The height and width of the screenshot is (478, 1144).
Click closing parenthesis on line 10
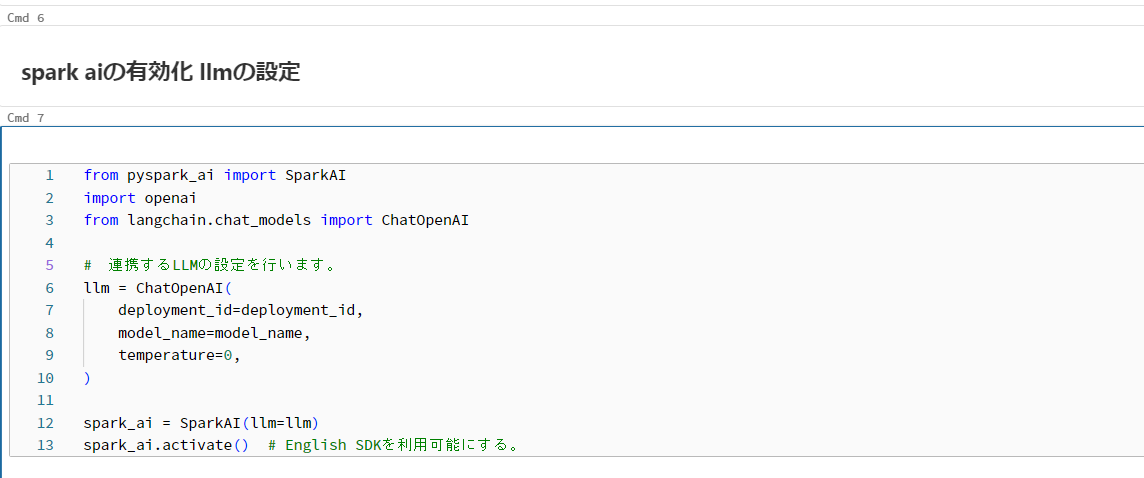88,379
